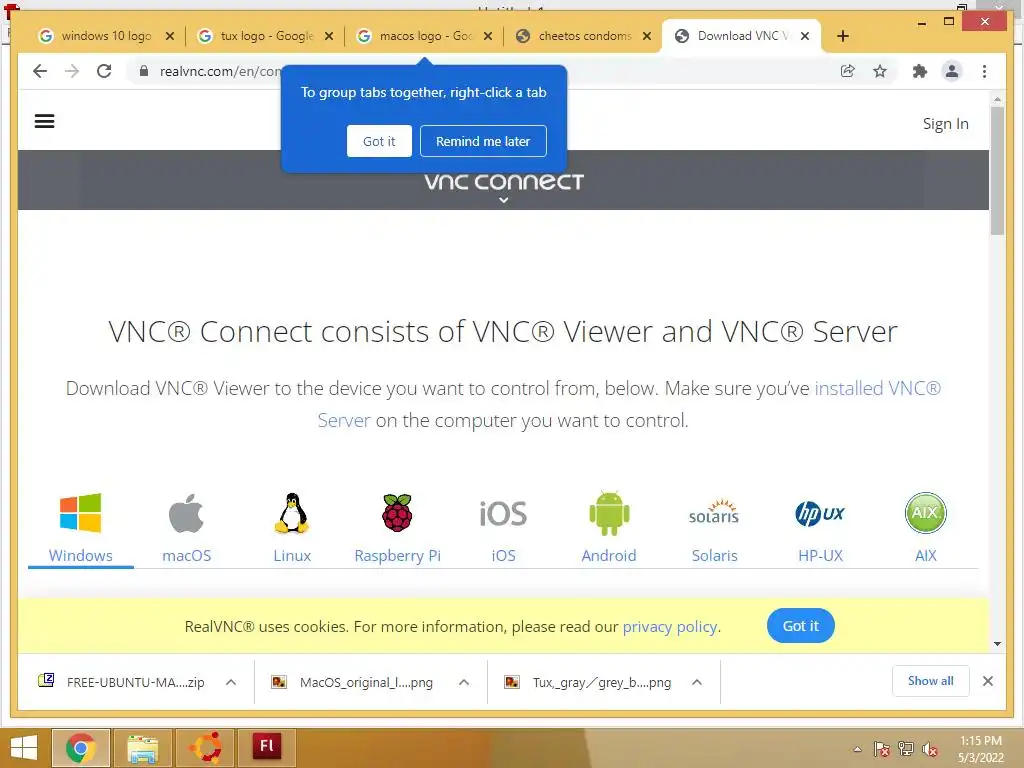
Task: Open File Explorer from the taskbar
Action: (142, 748)
